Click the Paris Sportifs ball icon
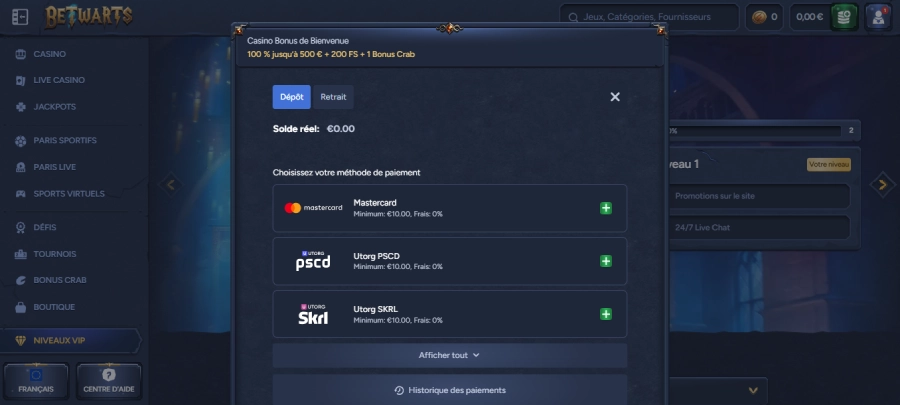The image size is (900, 405). pyautogui.click(x=21, y=141)
